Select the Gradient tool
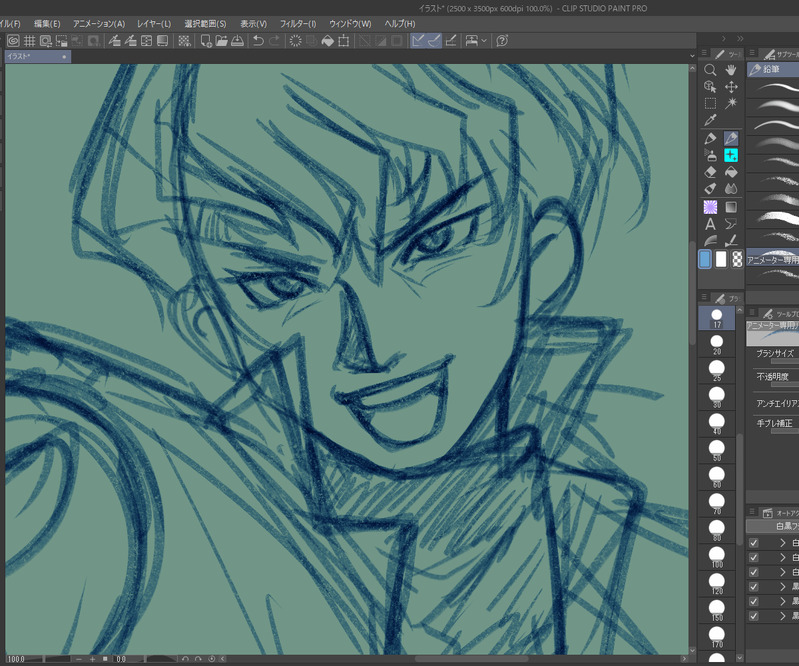This screenshot has width=799, height=666. pos(731,207)
